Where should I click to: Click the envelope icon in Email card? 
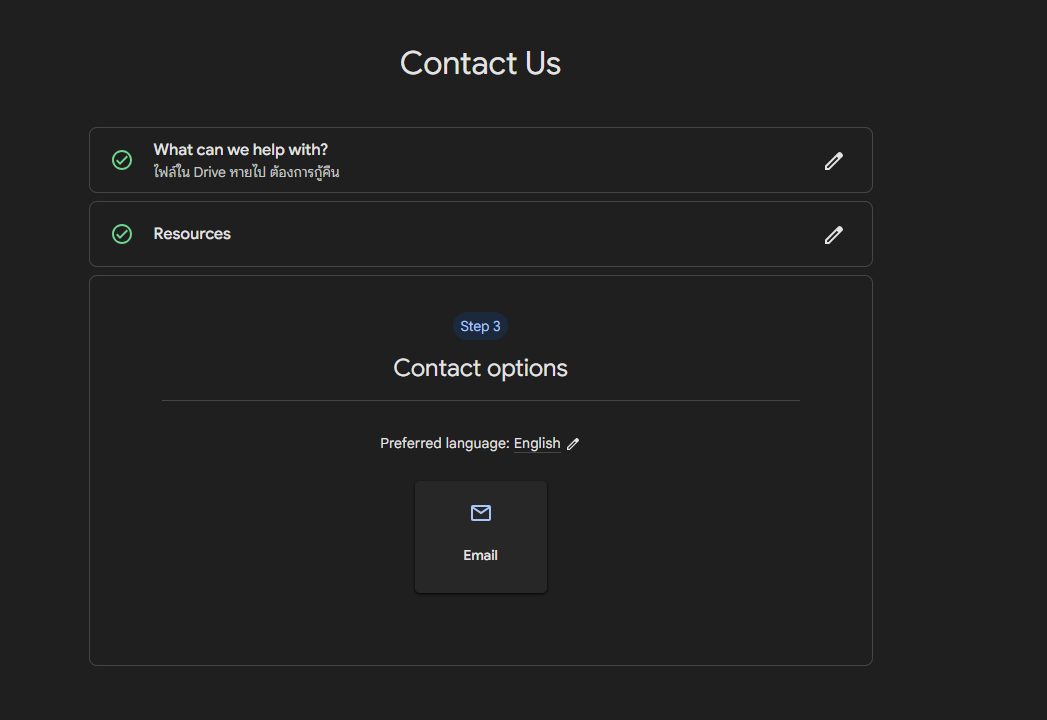481,513
